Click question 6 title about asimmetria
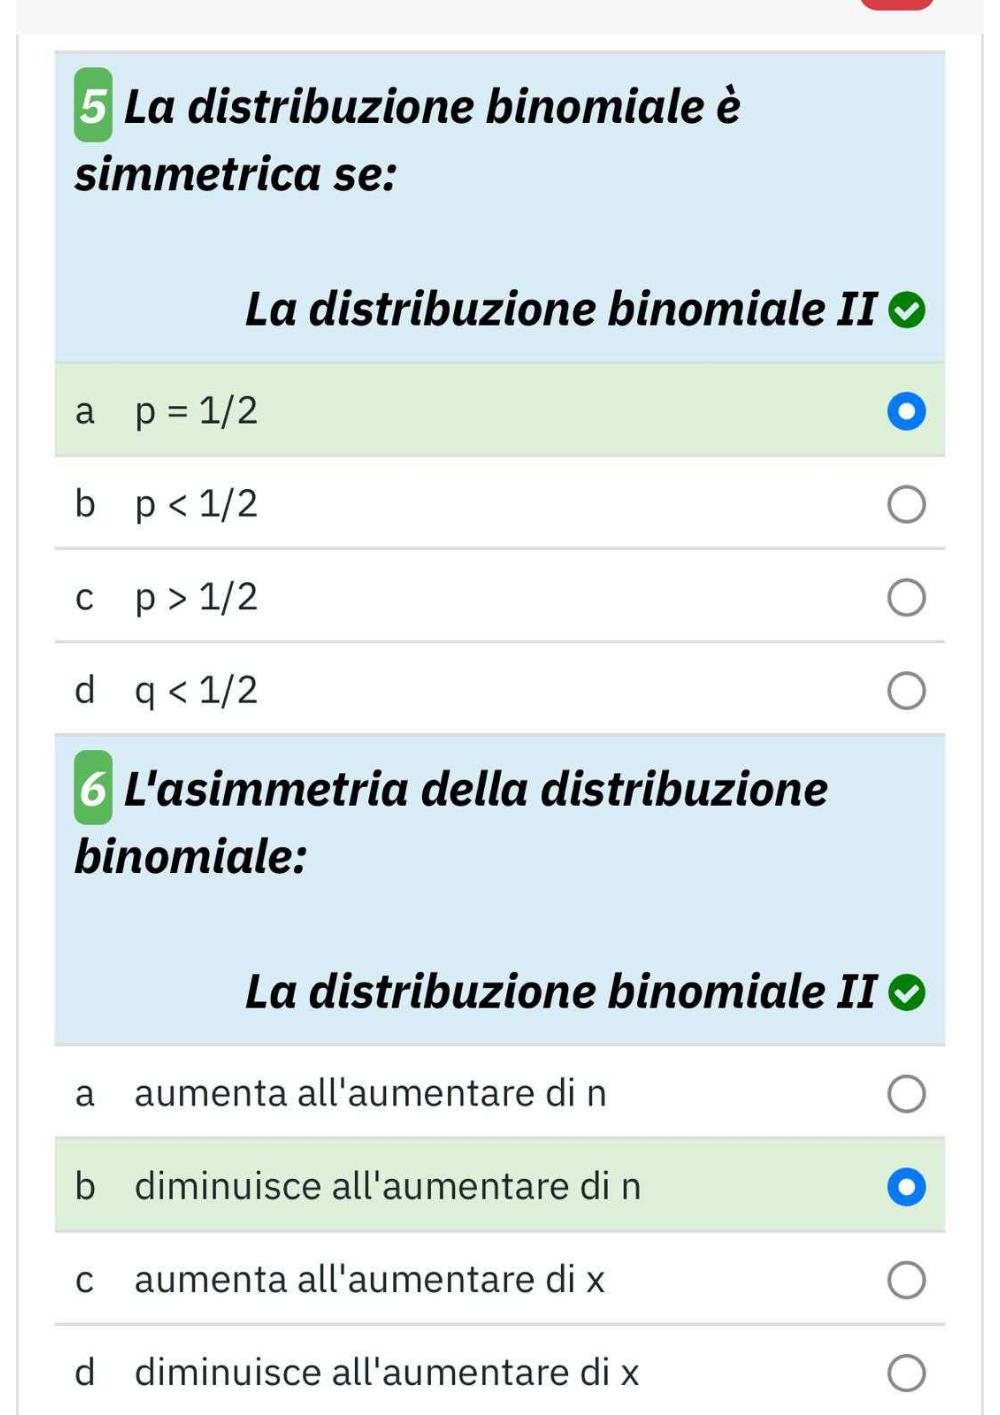Image resolution: width=1000 pixels, height=1415 pixels. [452, 822]
